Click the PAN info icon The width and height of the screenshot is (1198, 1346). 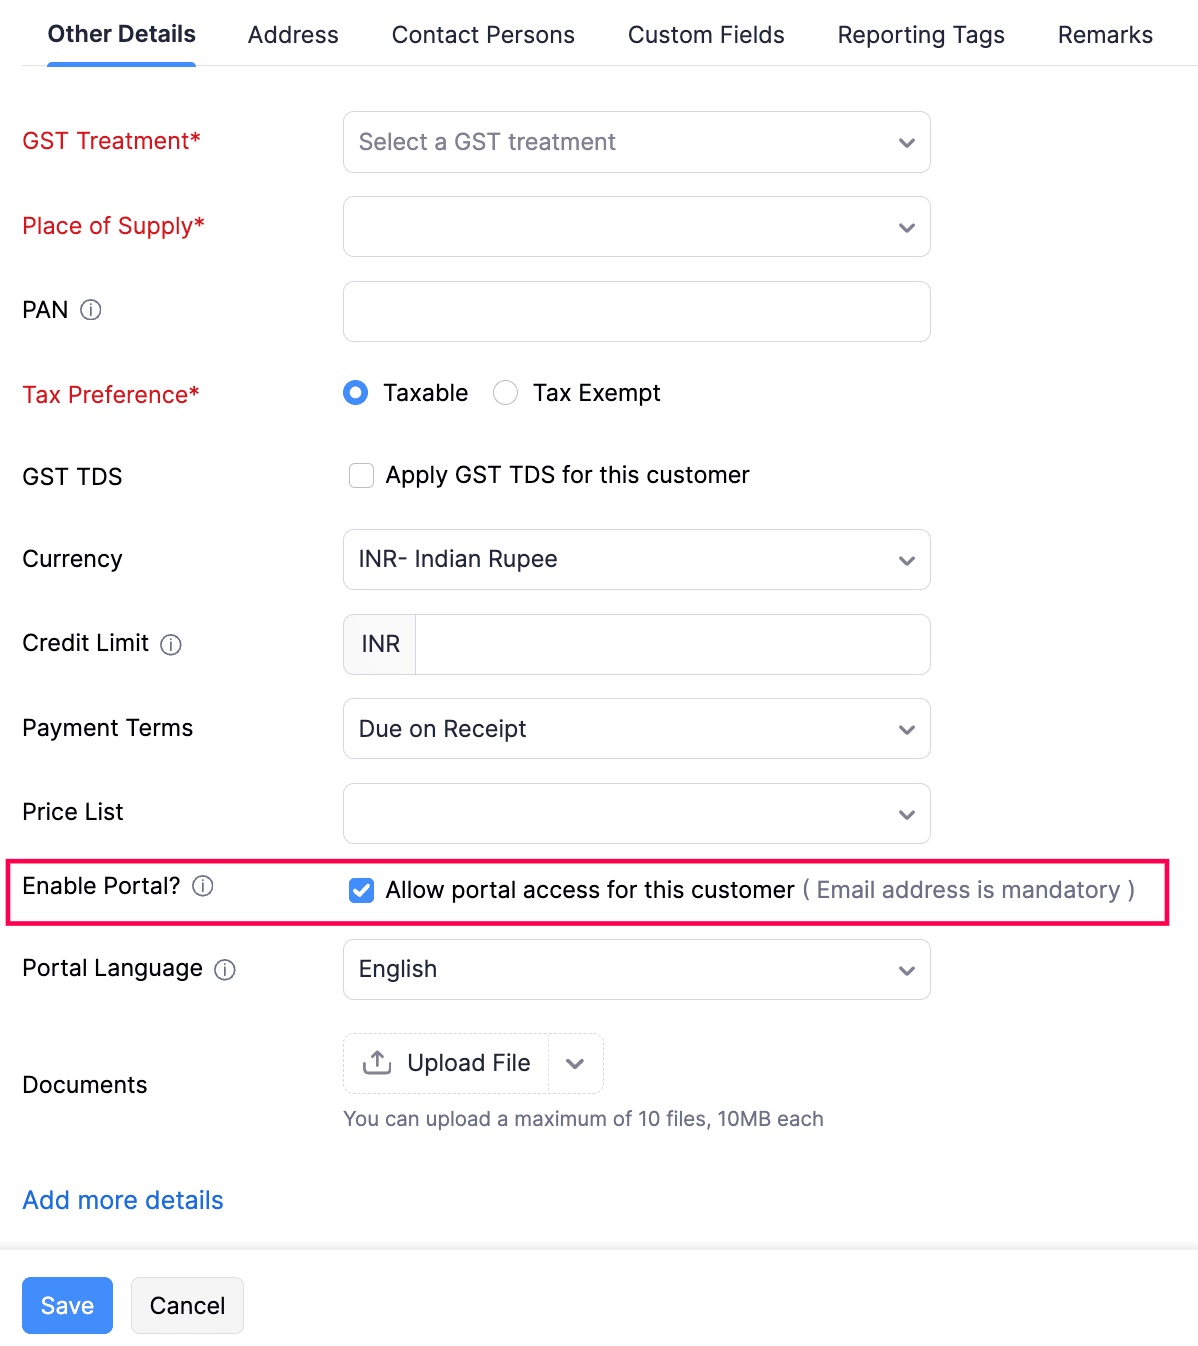tap(91, 310)
